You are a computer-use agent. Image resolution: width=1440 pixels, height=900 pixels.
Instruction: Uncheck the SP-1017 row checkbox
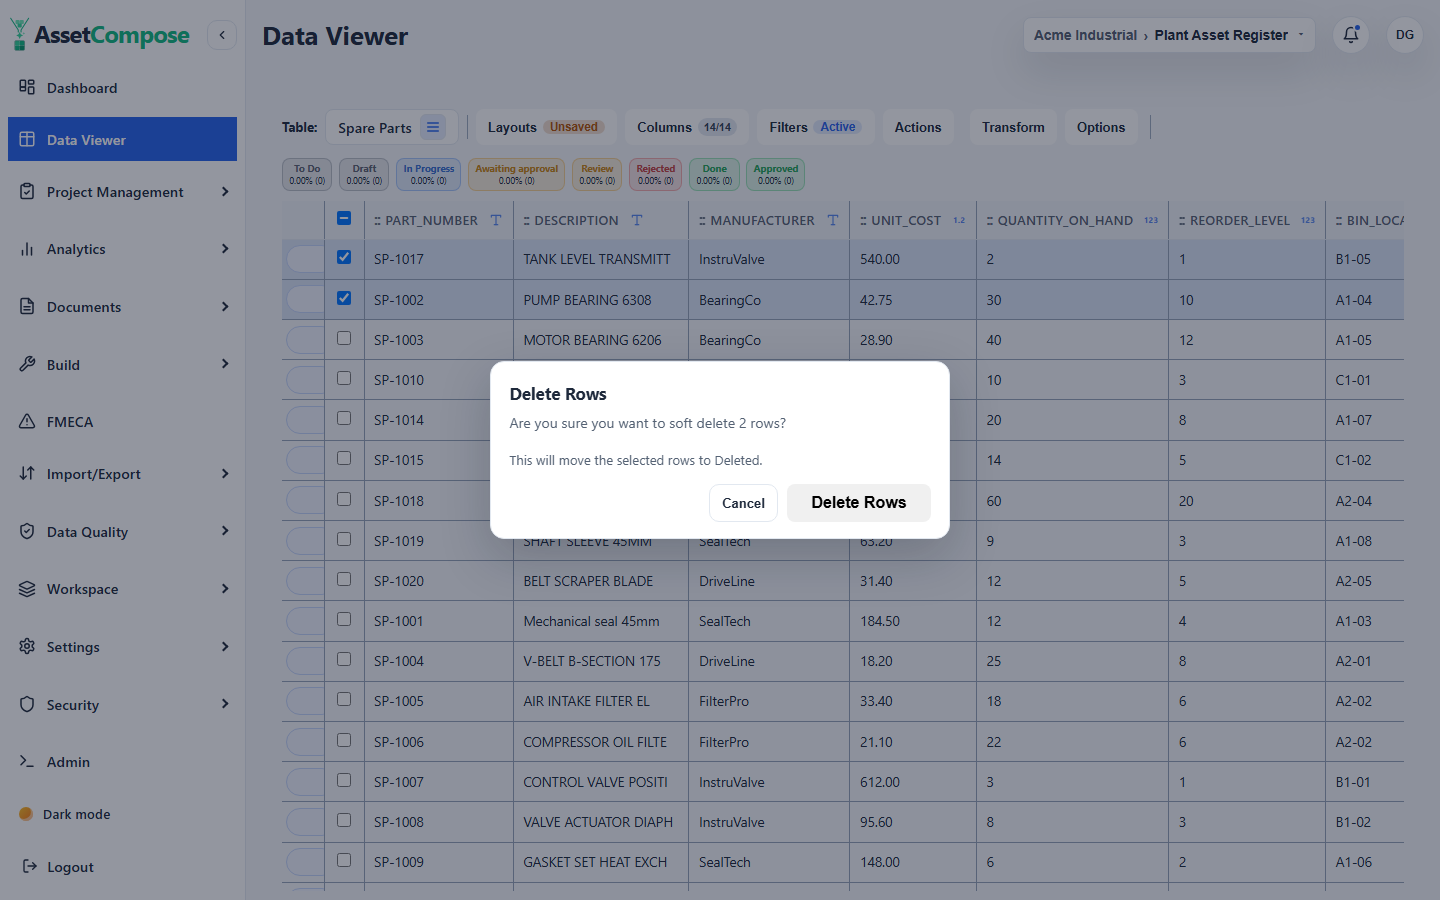point(344,257)
